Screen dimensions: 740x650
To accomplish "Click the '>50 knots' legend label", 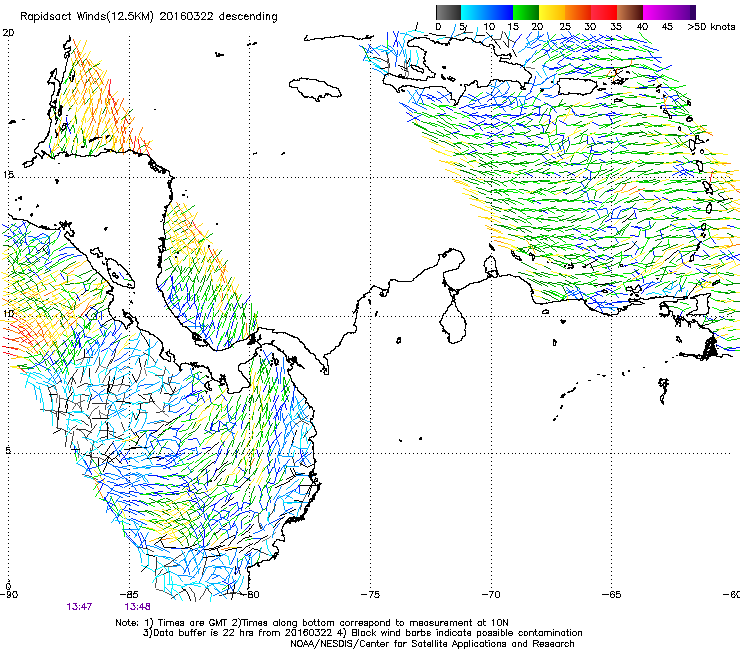I will click(711, 27).
